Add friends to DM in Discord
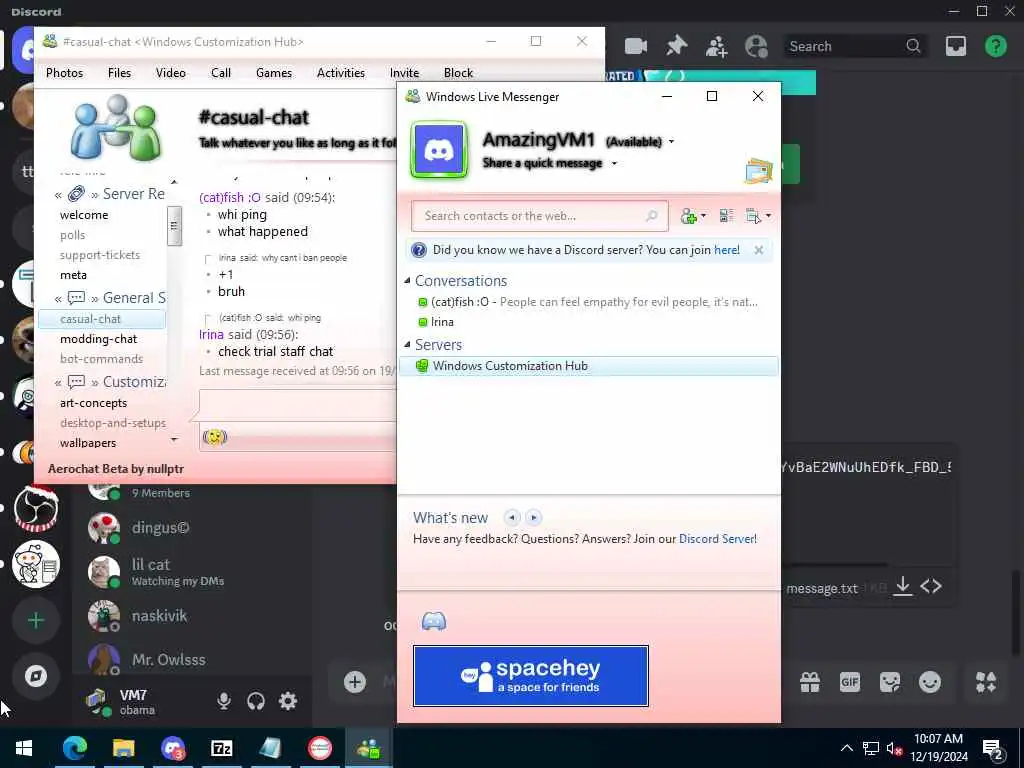This screenshot has height=768, width=1024. pos(716,46)
